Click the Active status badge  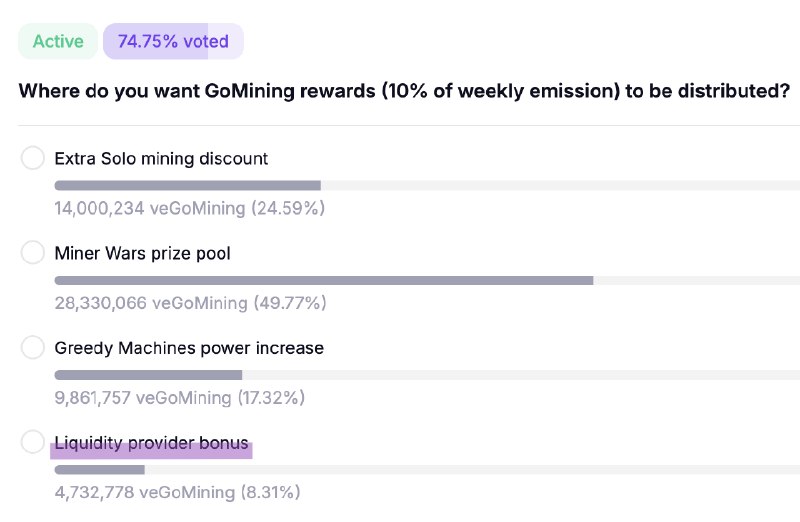pyautogui.click(x=58, y=41)
